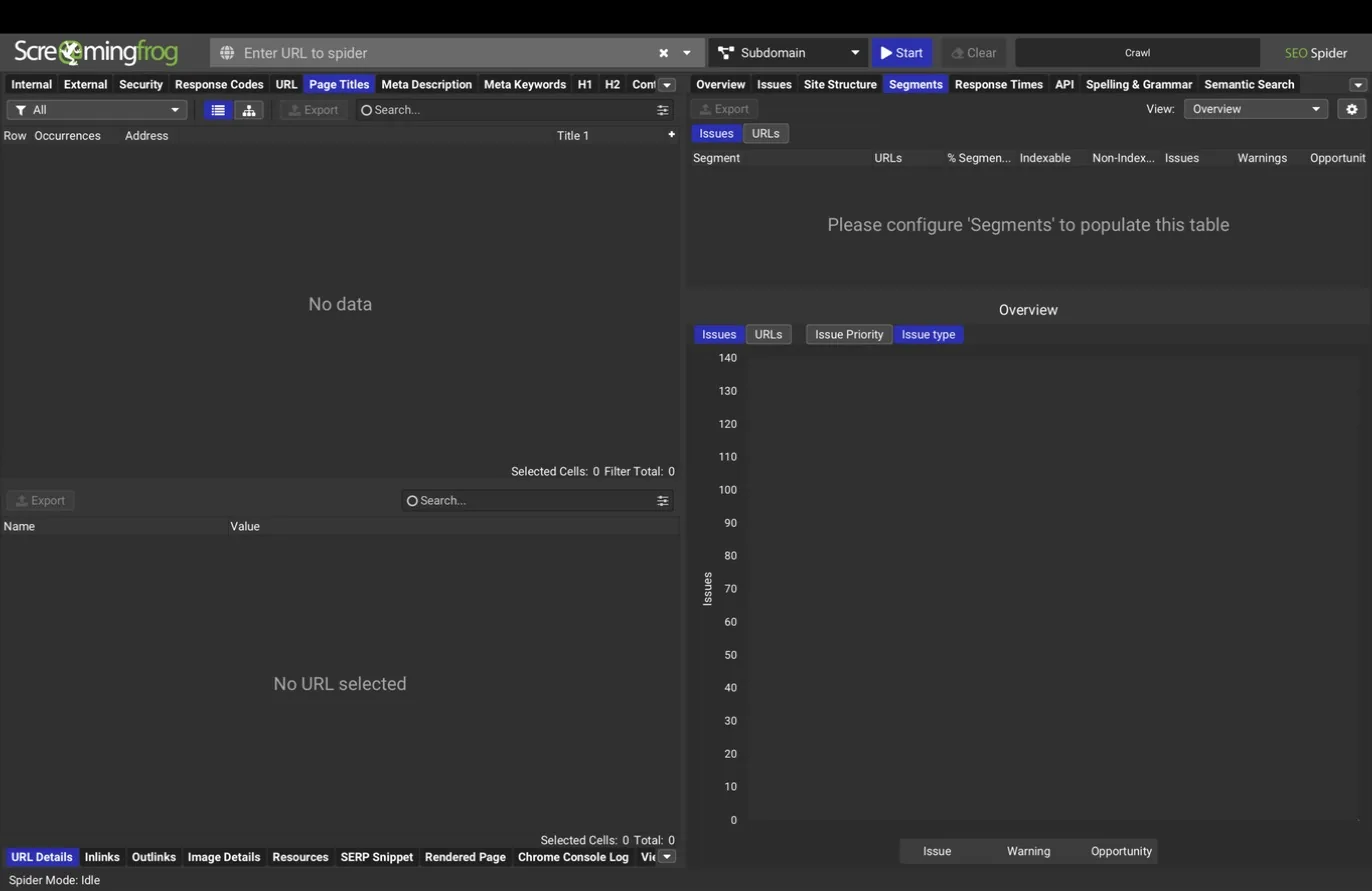Click the Screaming Frog logo
The height and width of the screenshot is (891, 1372).
coord(96,52)
